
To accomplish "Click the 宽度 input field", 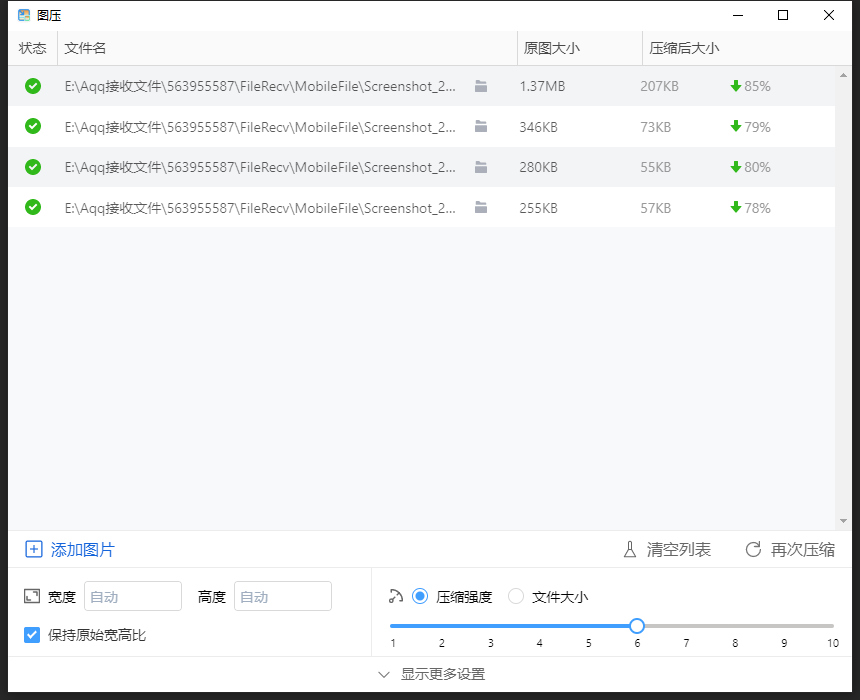I will 133,597.
